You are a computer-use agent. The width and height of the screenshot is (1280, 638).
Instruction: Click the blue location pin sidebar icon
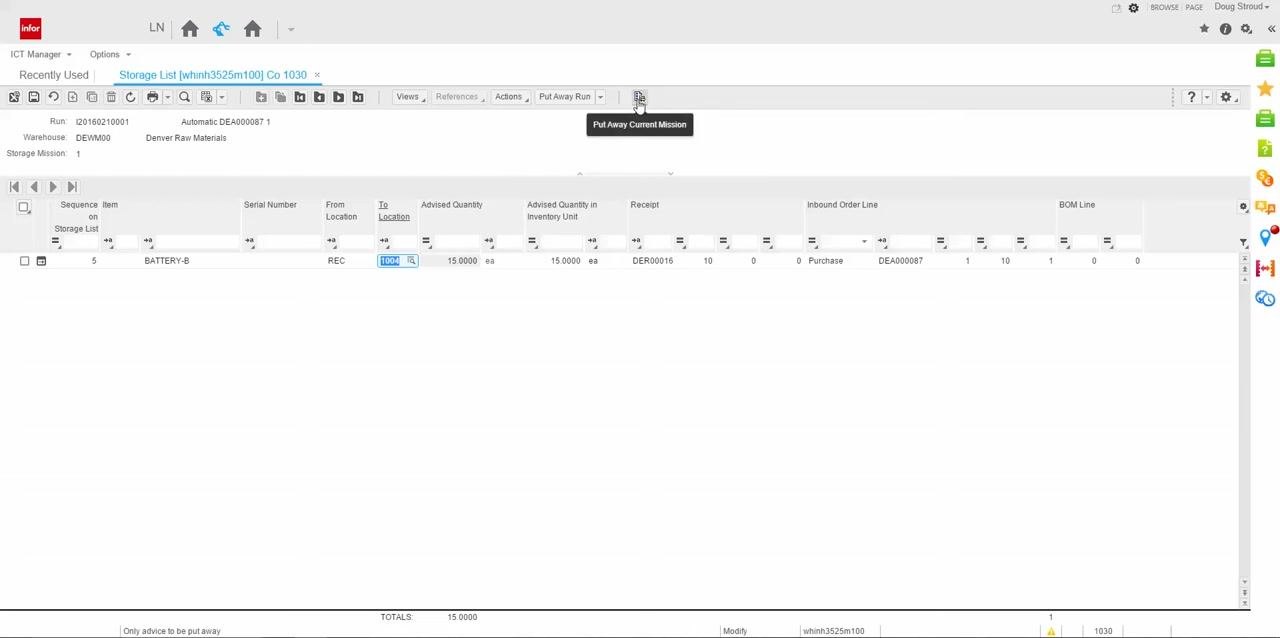tap(1265, 237)
